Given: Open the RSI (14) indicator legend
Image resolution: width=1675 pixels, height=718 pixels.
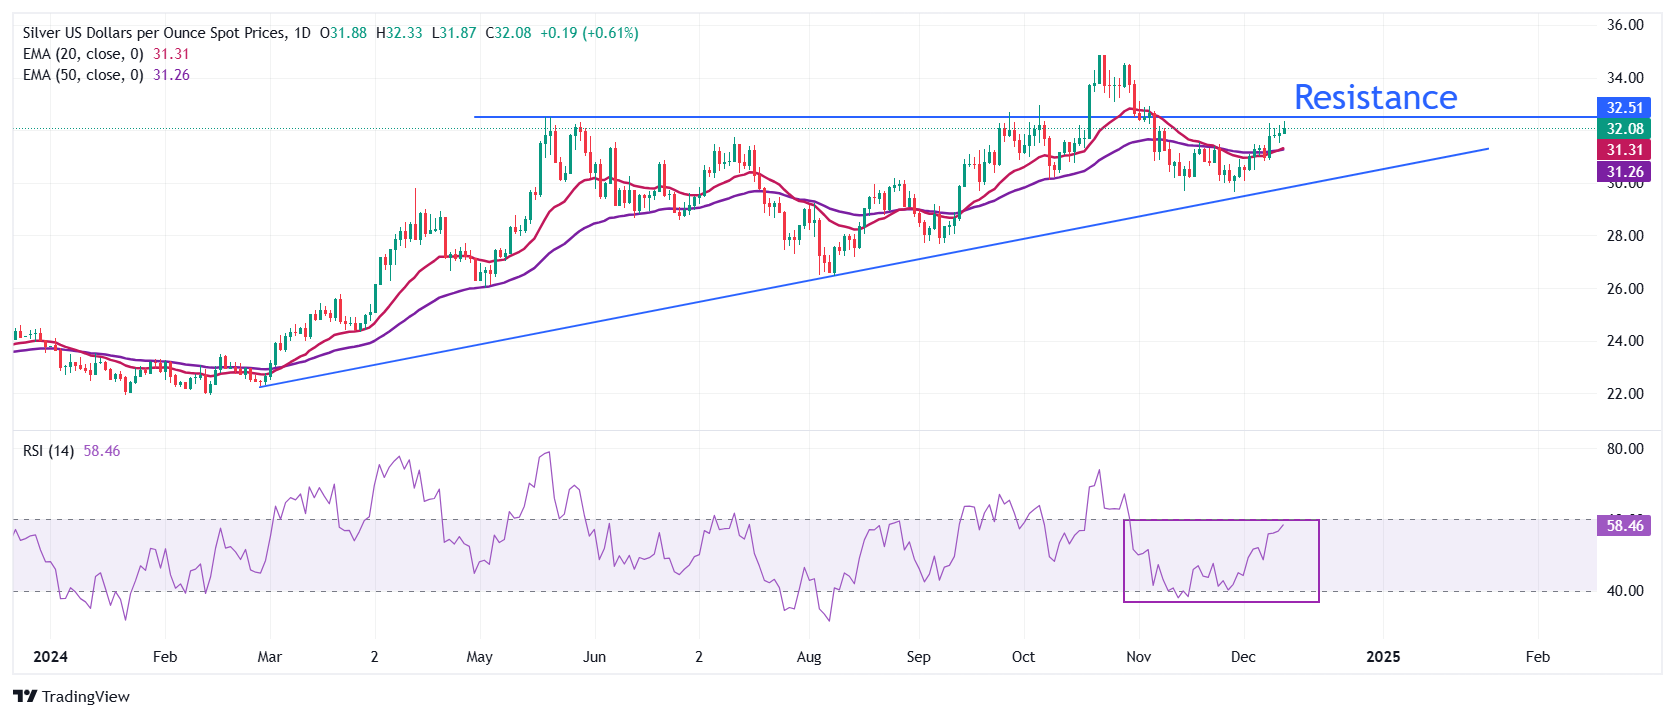Looking at the screenshot, I should 48,451.
